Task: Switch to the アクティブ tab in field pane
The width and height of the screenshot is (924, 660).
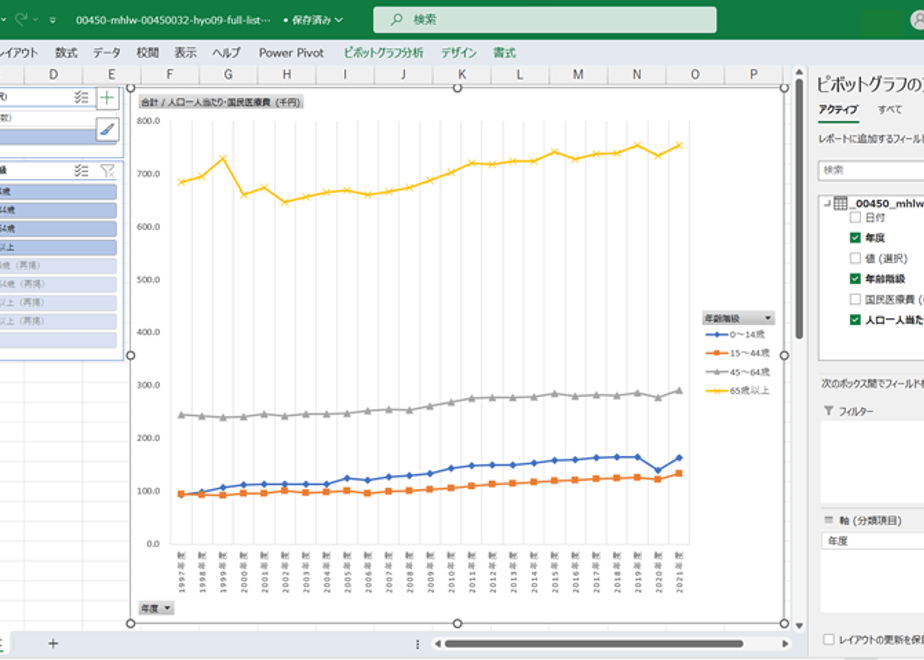Action: click(838, 110)
